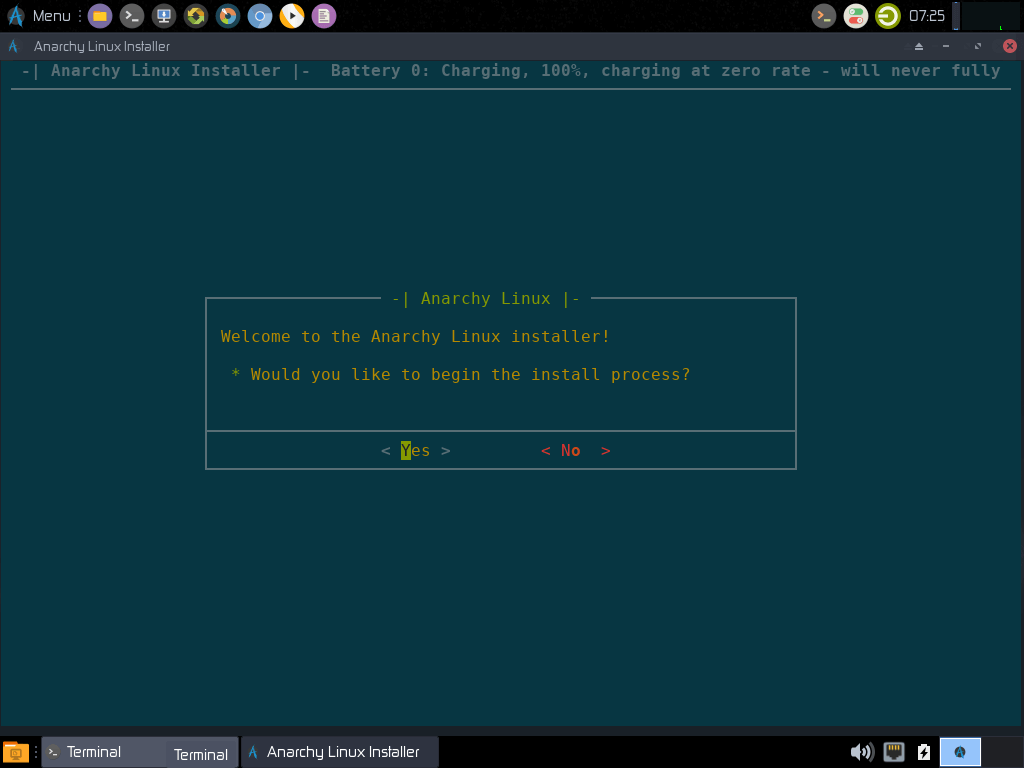
Task: Click the battery status text in the header
Action: (x=665, y=71)
